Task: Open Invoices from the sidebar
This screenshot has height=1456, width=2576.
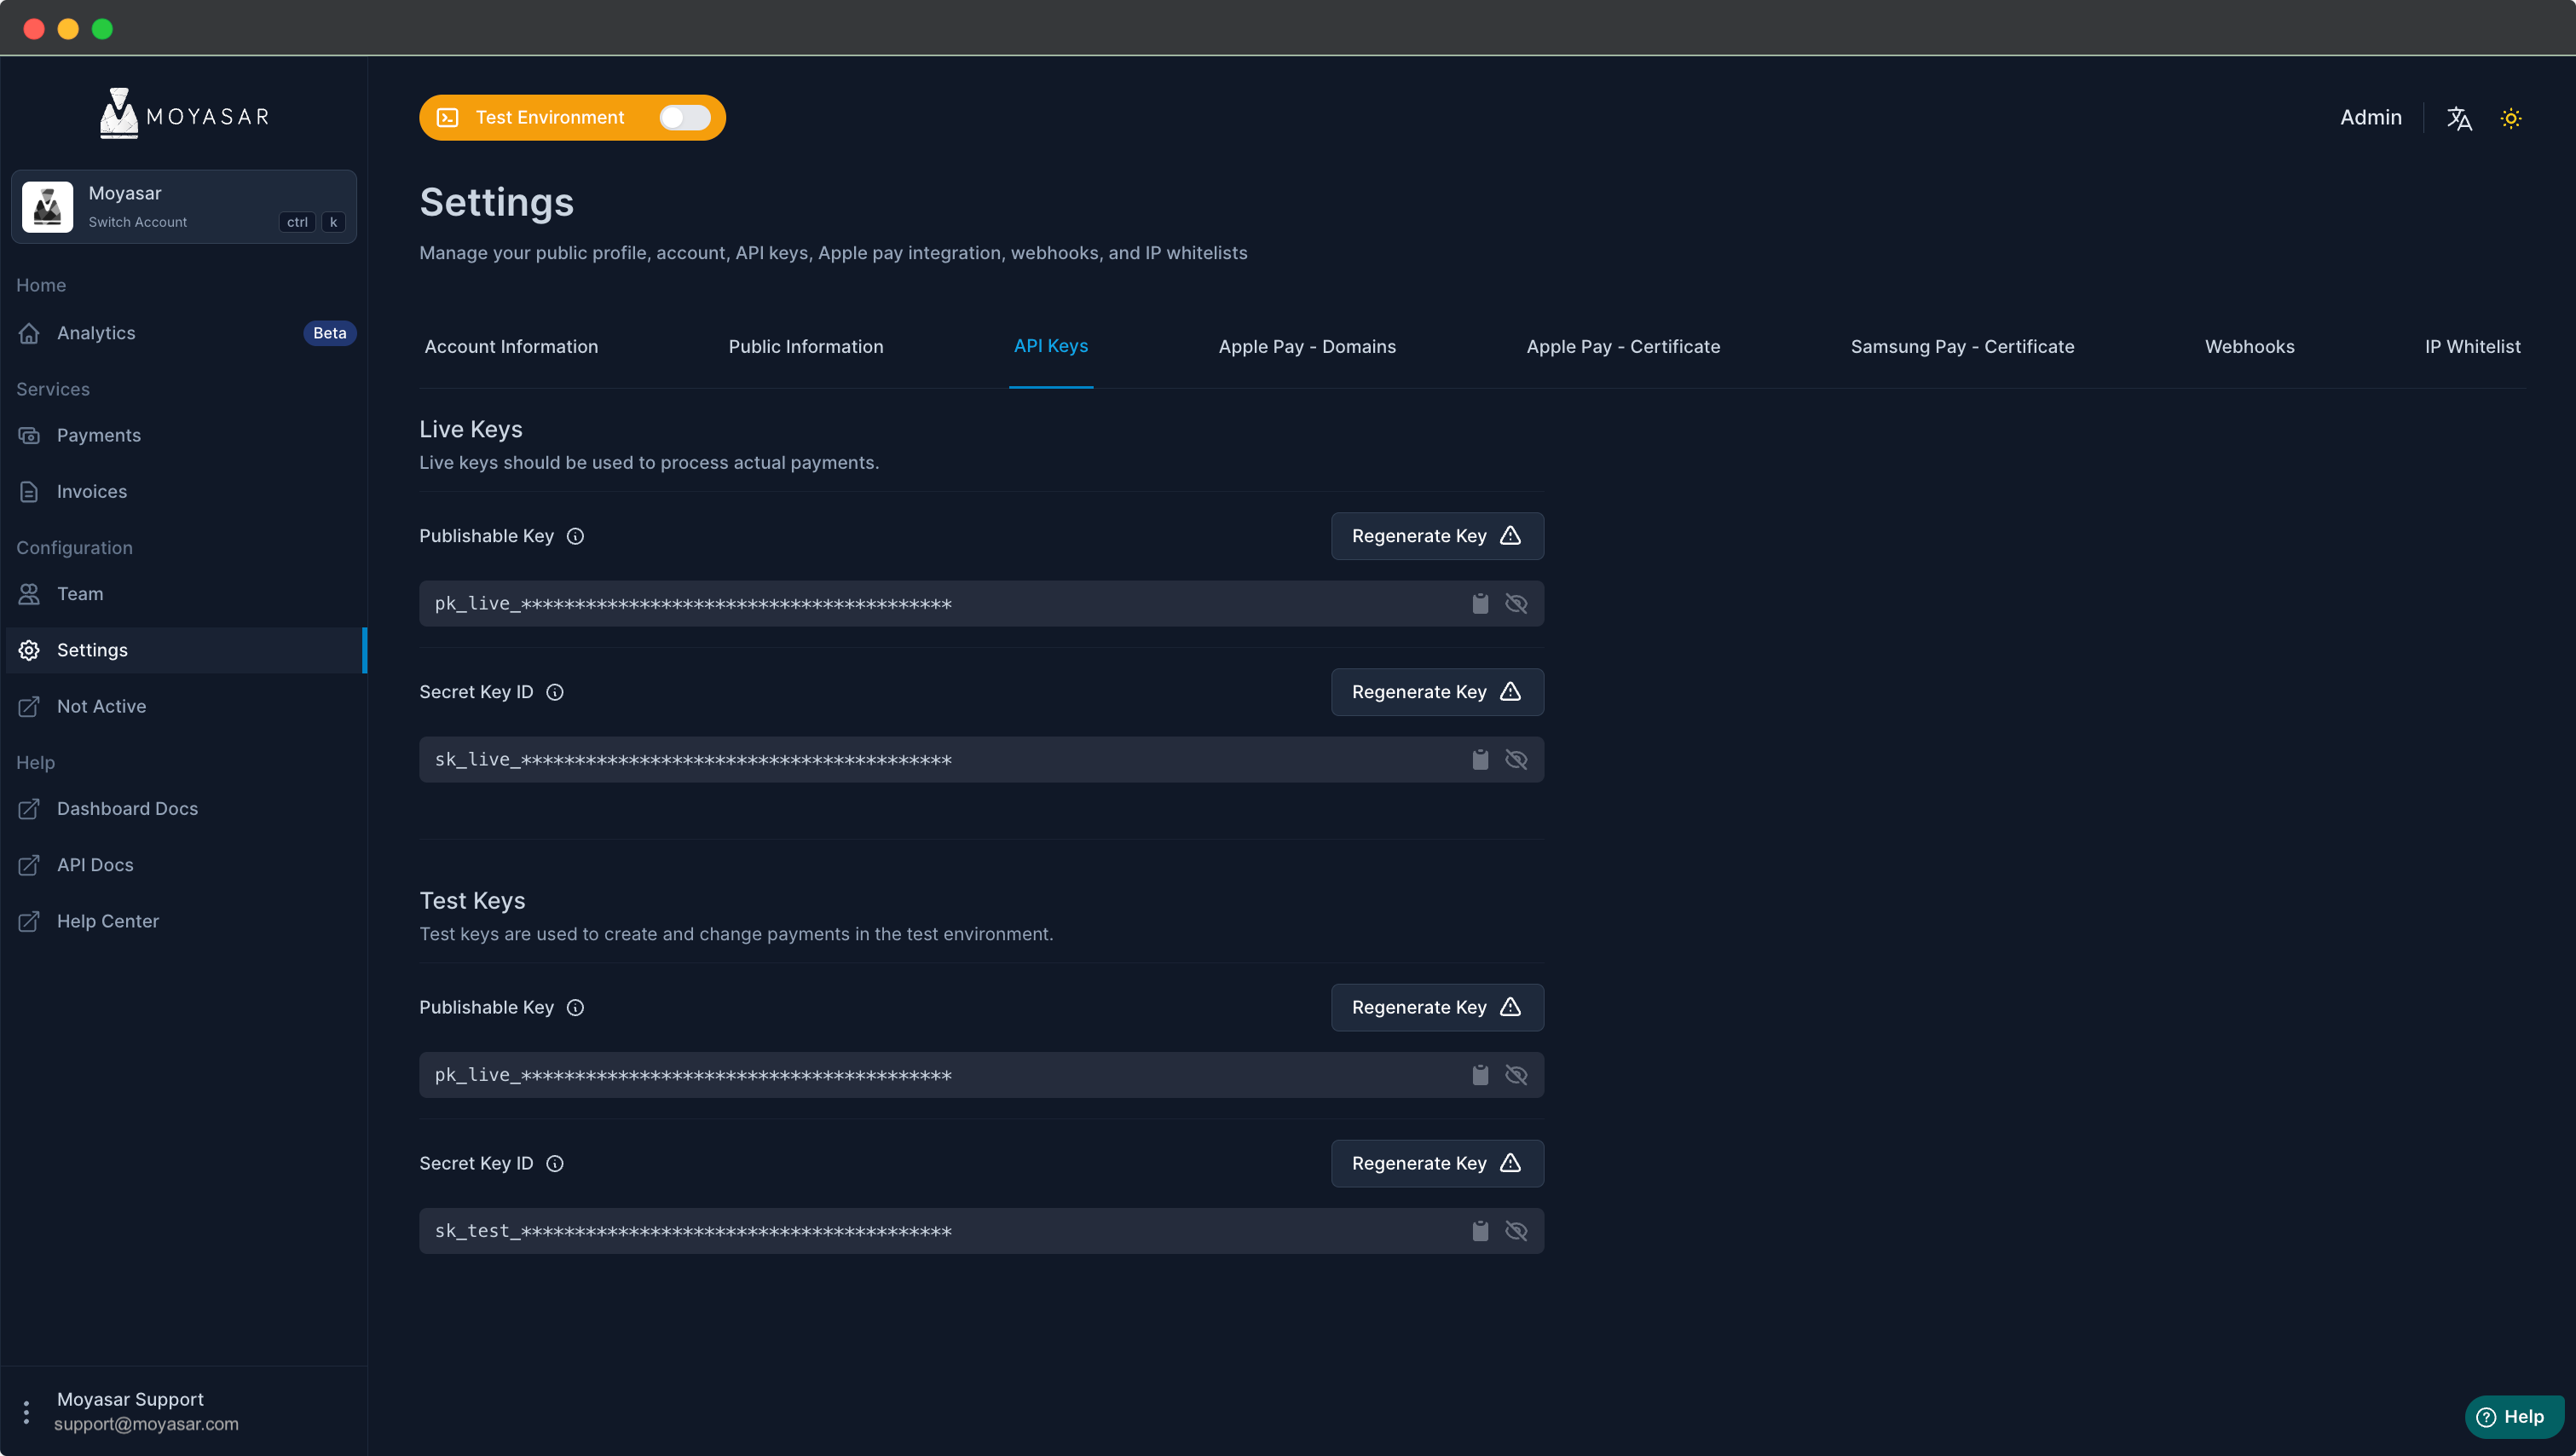Action: coord(91,491)
